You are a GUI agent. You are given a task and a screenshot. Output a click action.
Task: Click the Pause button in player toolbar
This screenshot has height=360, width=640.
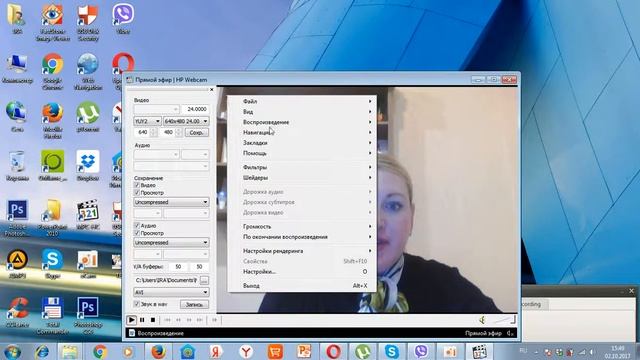(x=142, y=320)
